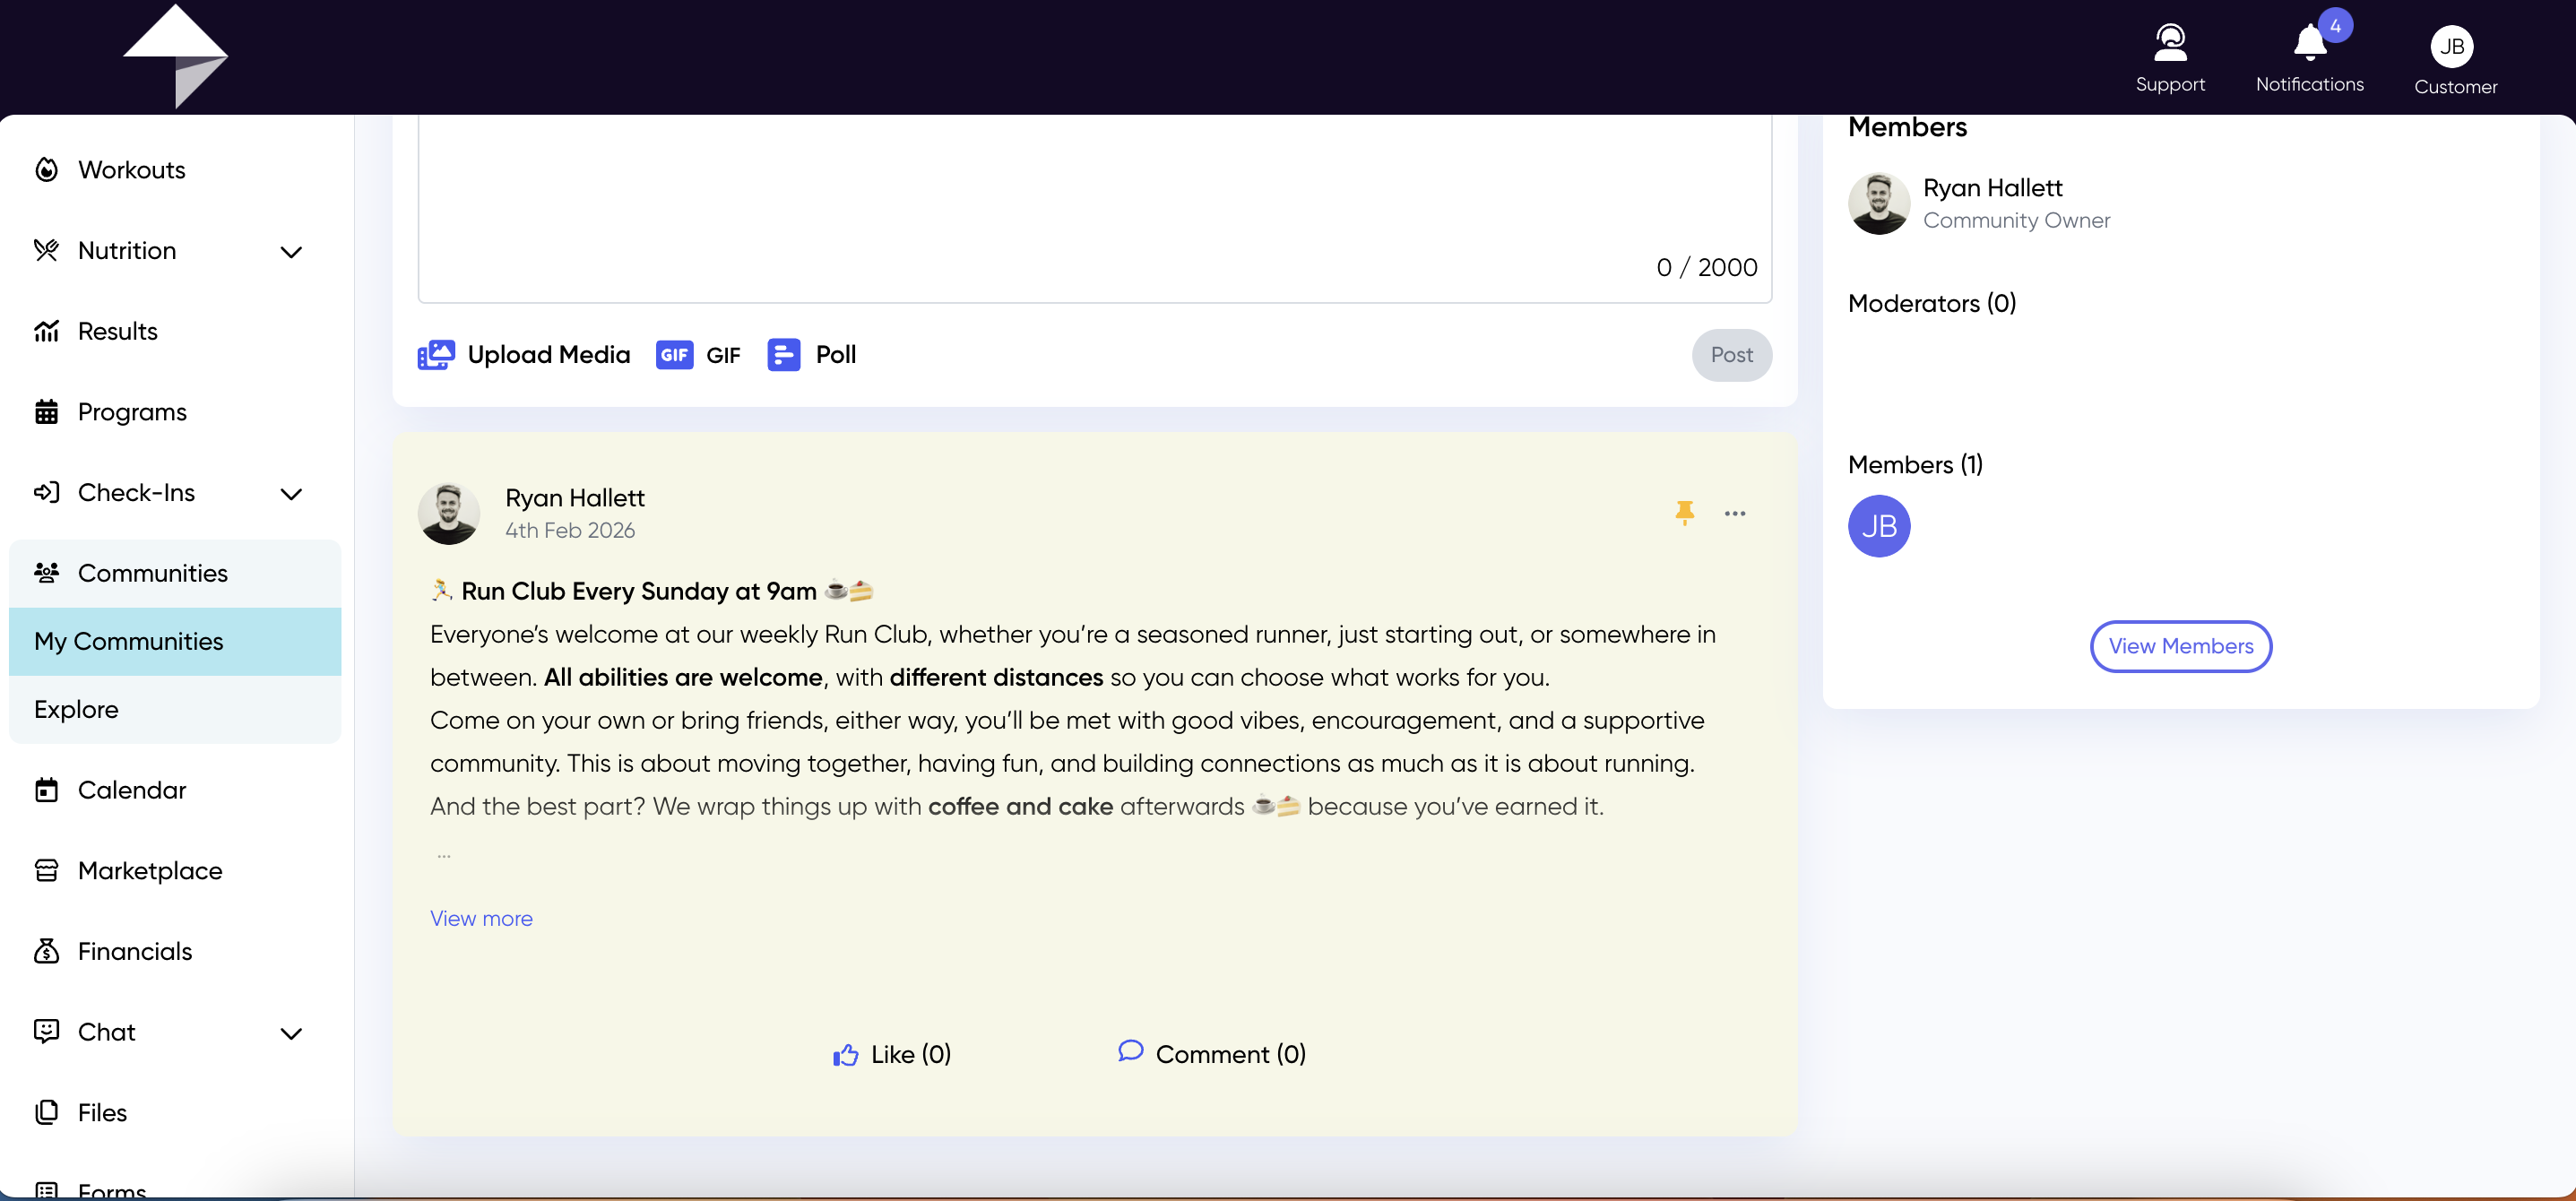
Task: Click the app logo in header
Action: [175, 56]
